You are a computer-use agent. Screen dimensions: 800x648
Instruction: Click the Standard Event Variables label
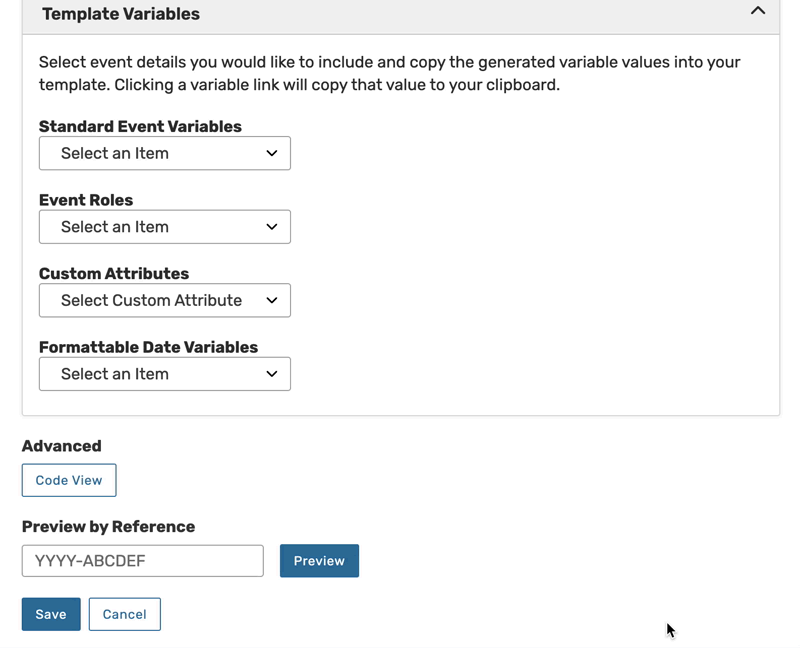[x=140, y=127]
